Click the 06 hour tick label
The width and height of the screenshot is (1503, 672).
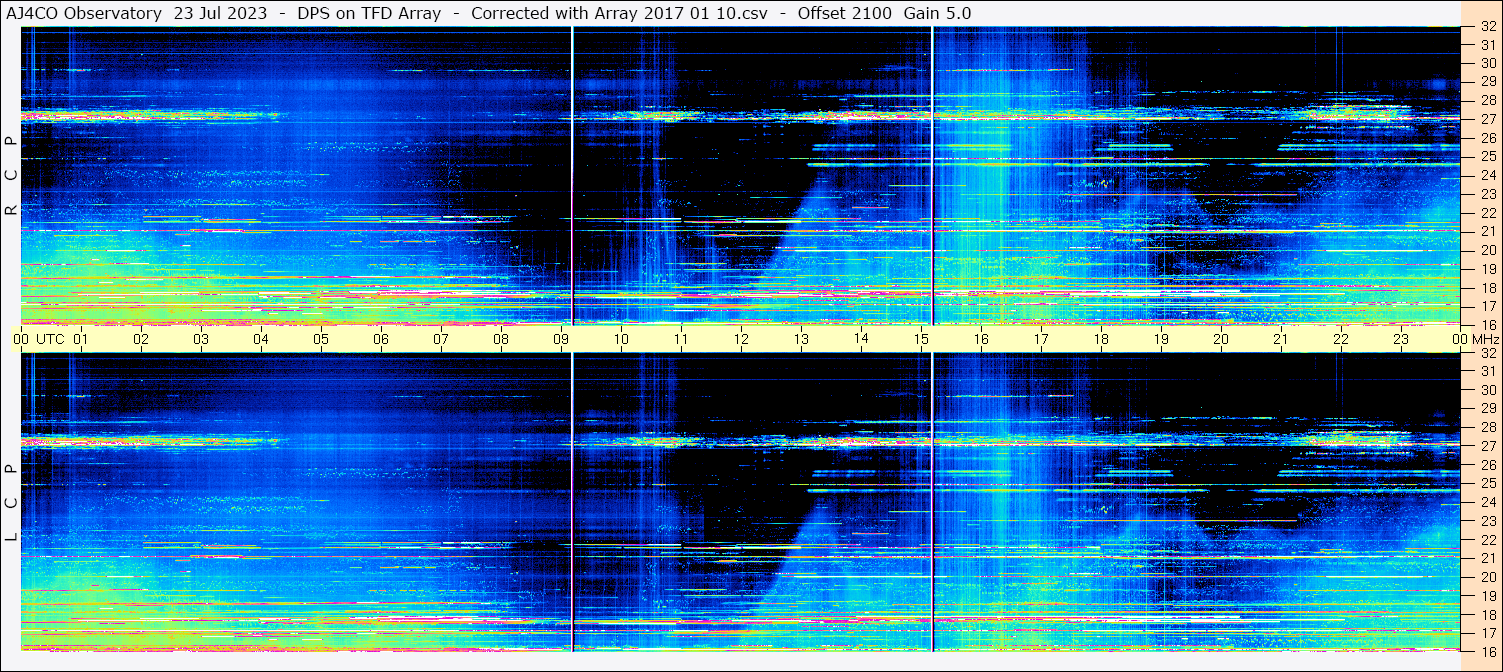(x=381, y=339)
